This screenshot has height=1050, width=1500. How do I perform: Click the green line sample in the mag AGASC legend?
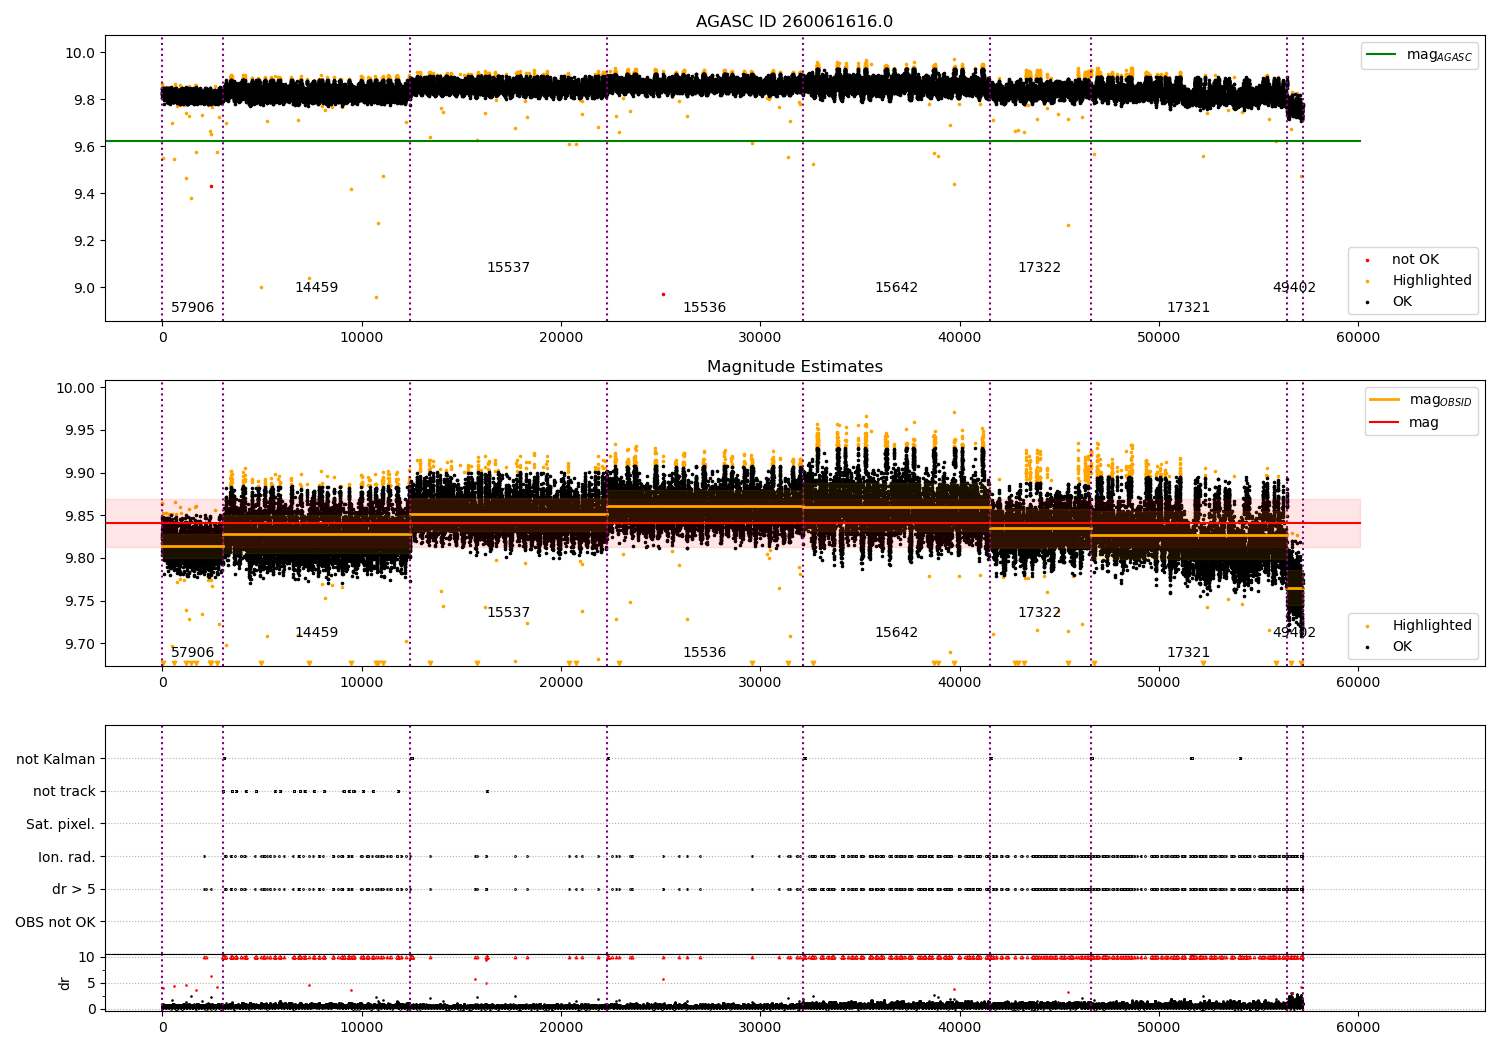pos(1381,55)
